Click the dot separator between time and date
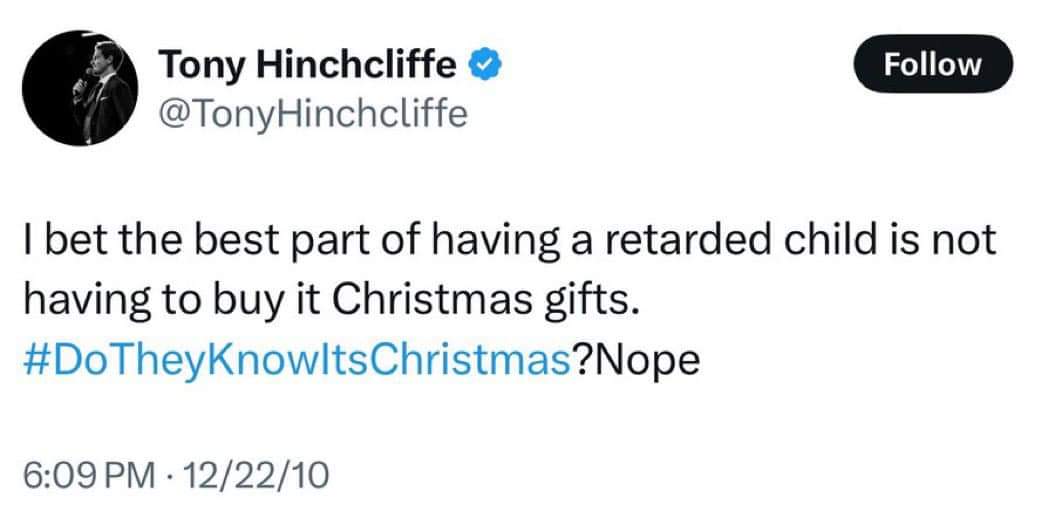 [166, 477]
